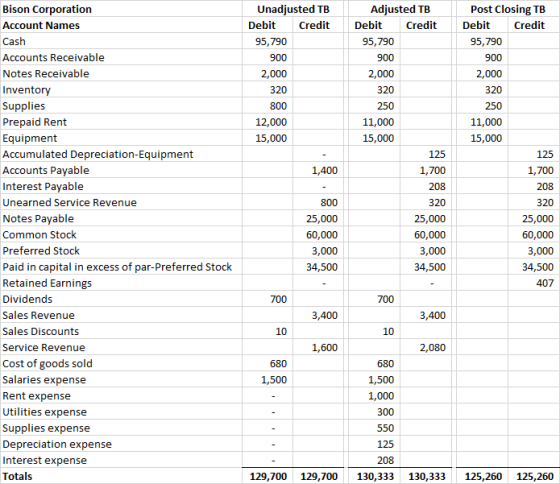The width and height of the screenshot is (560, 484).
Task: Click the Interest expense row label
Action: (45, 460)
